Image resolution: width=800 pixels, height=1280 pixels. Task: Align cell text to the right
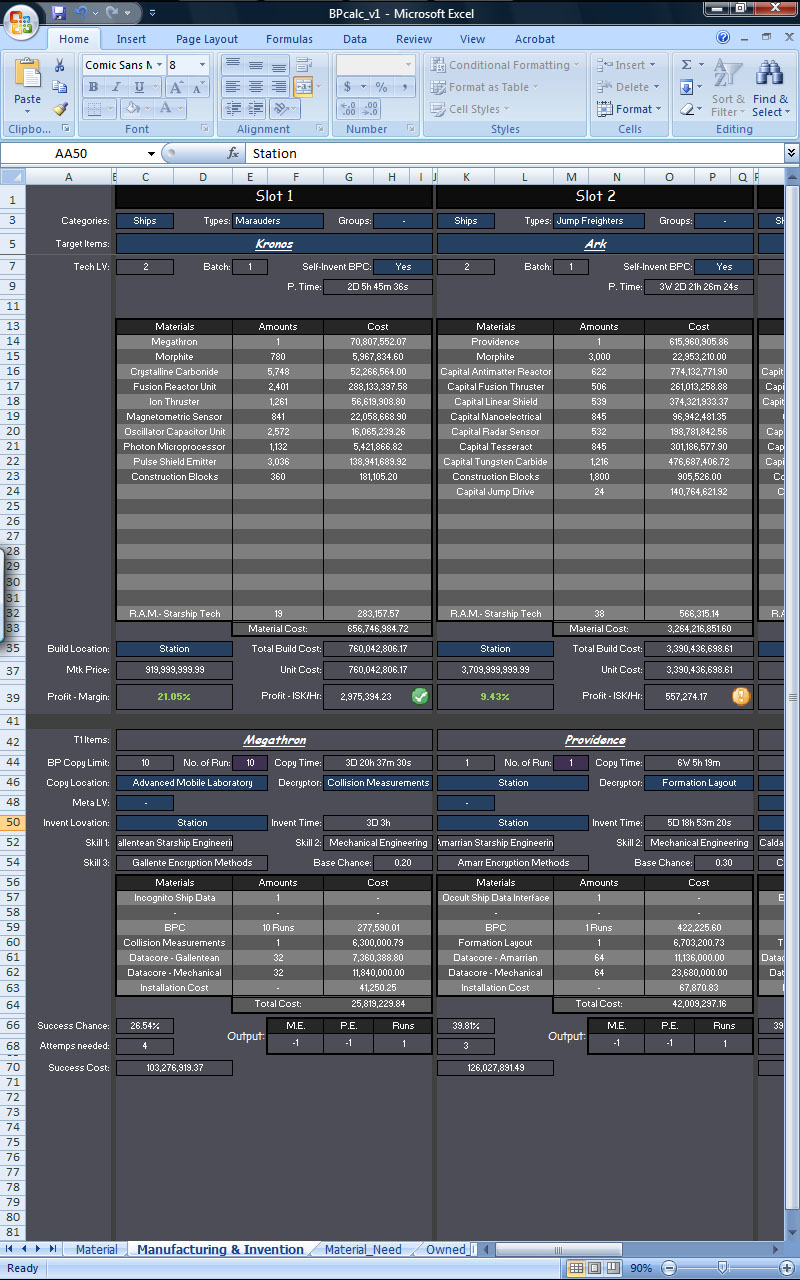click(x=279, y=87)
